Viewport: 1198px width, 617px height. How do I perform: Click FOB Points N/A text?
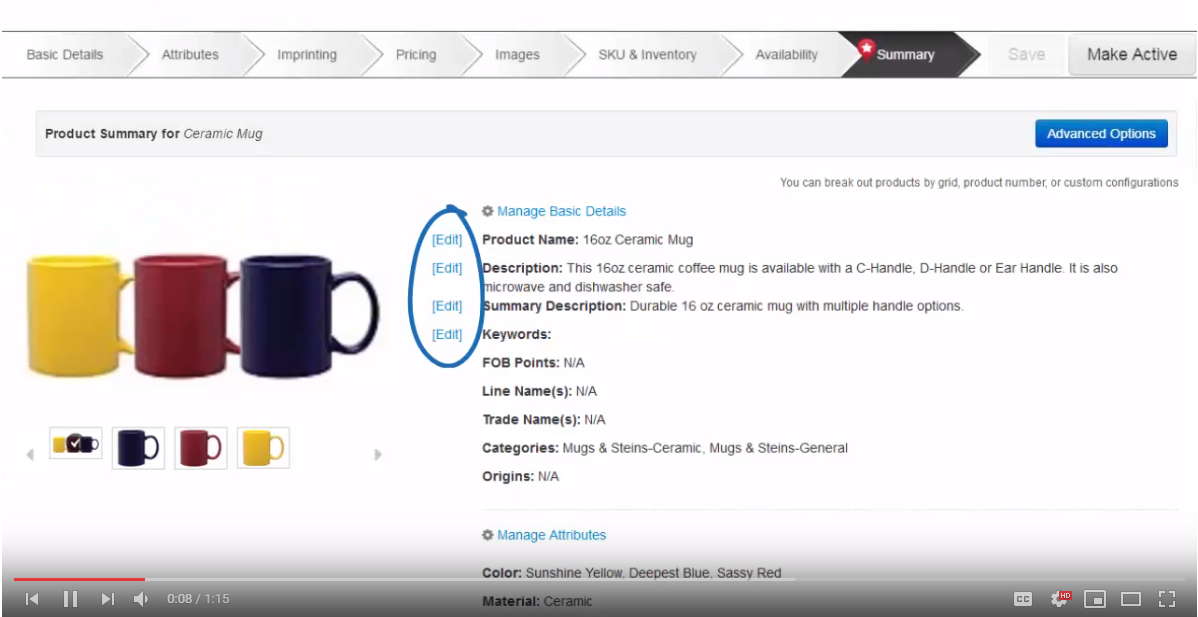pyautogui.click(x=533, y=363)
